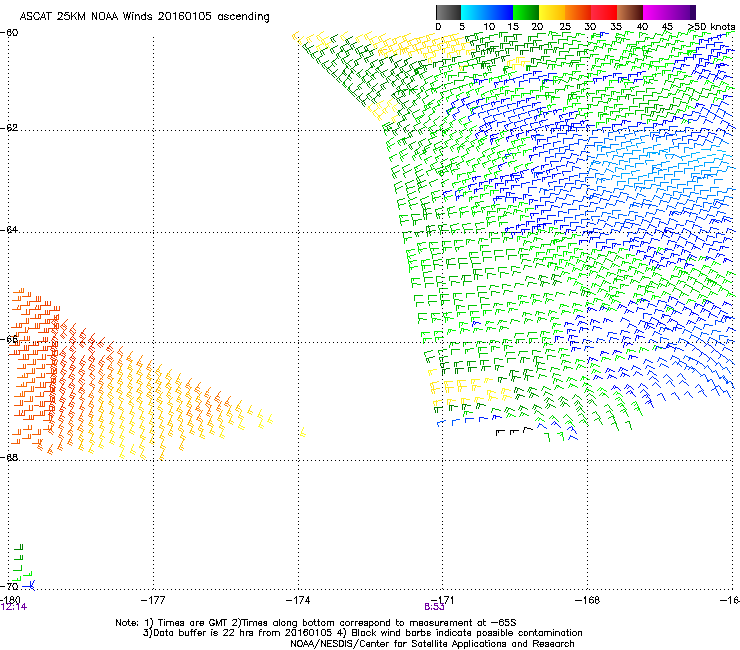Click the red 30-35 knots color band

tap(604, 12)
